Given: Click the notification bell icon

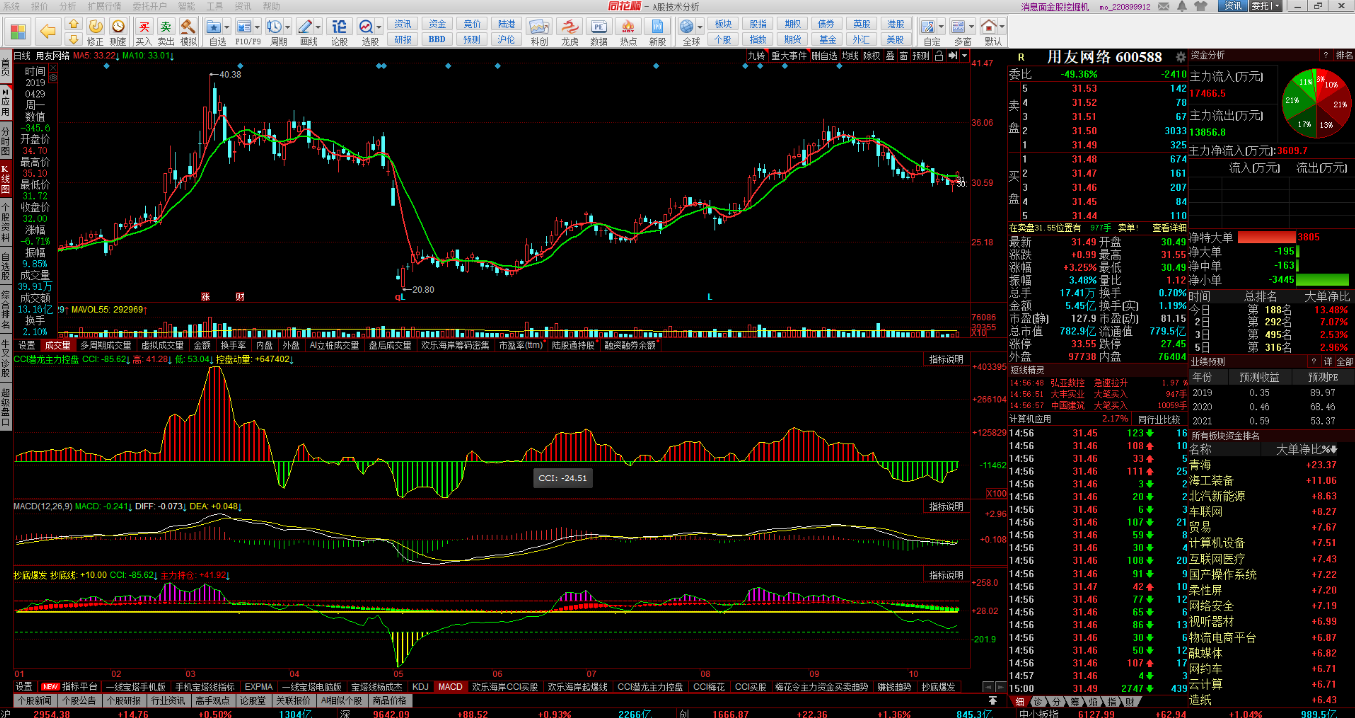Looking at the screenshot, I should pos(1183,6).
